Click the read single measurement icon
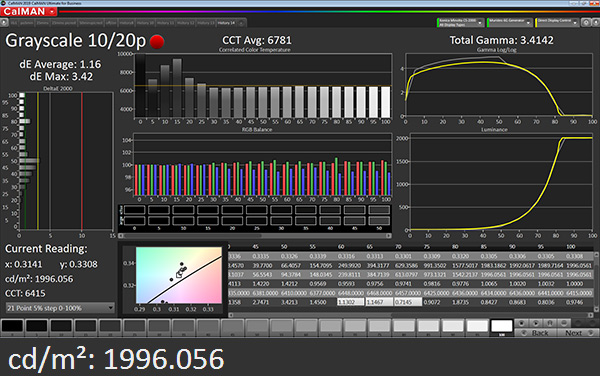The height and width of the screenshot is (376, 600). [x=522, y=323]
